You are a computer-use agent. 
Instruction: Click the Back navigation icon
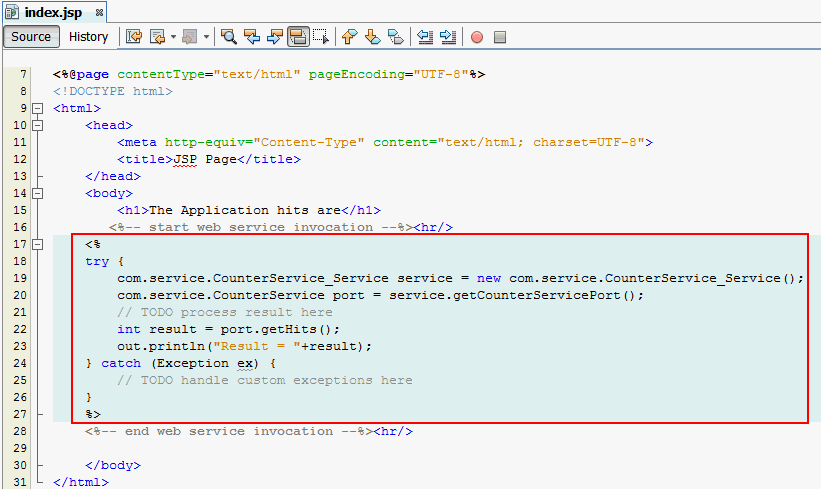tap(157, 37)
